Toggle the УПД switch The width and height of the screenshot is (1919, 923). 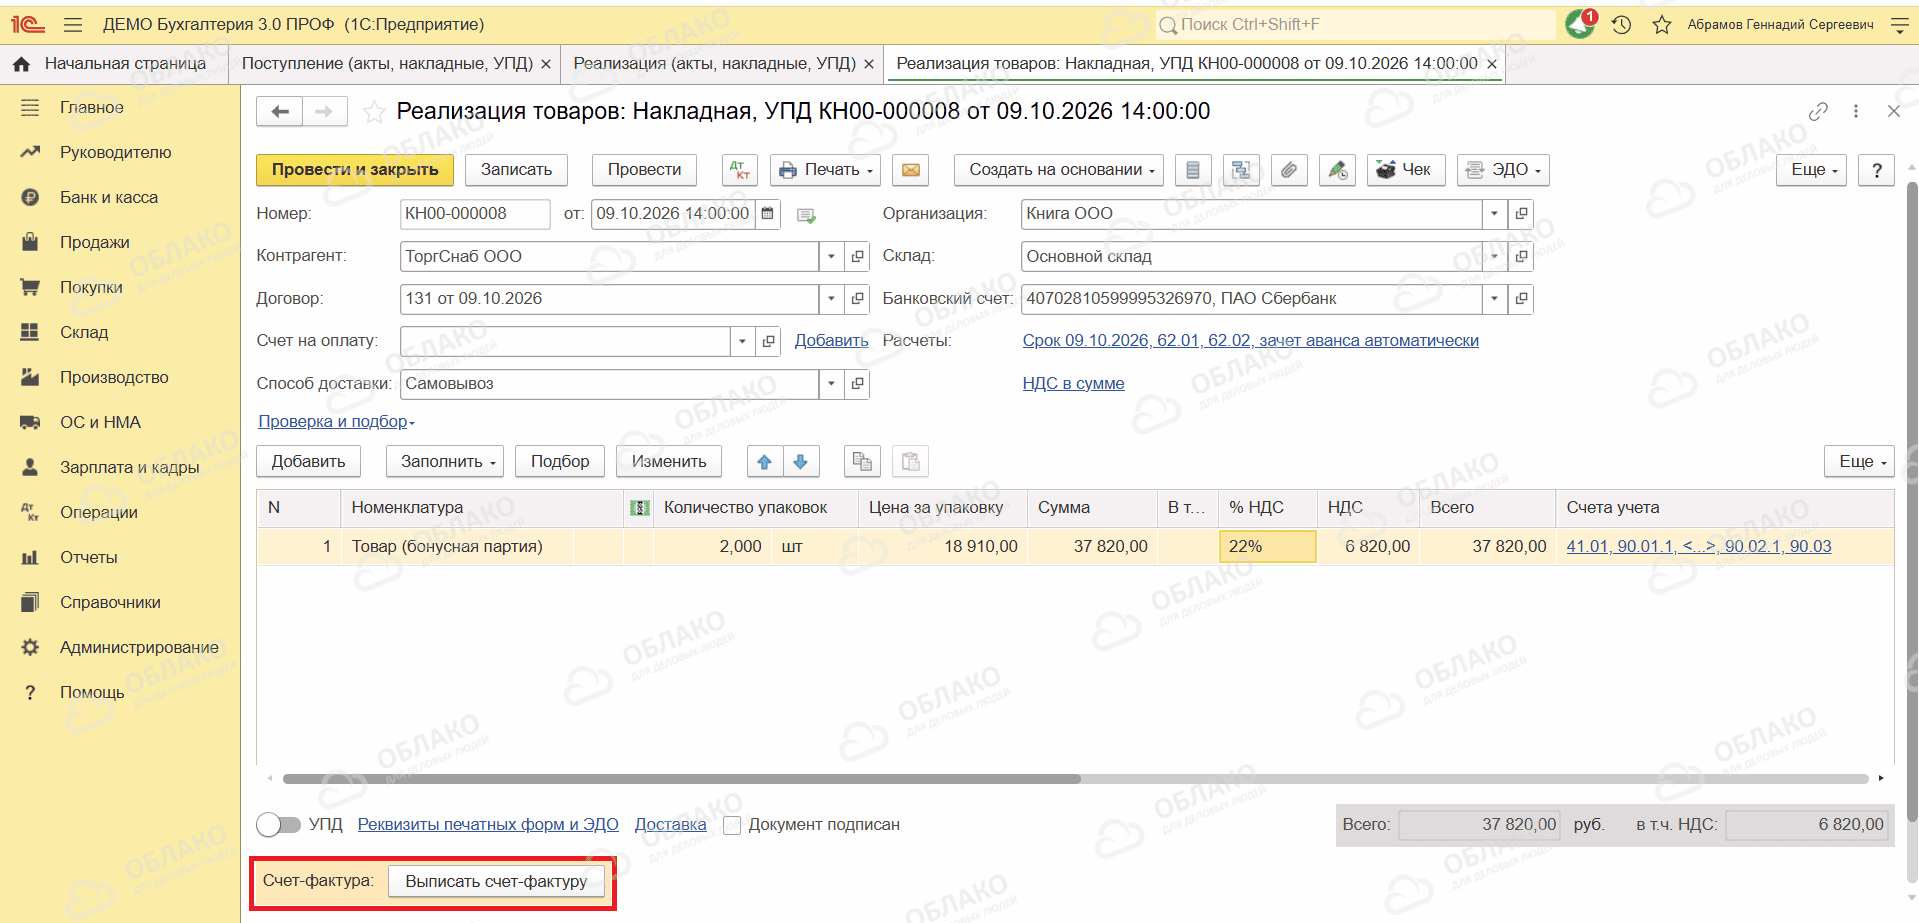278,825
